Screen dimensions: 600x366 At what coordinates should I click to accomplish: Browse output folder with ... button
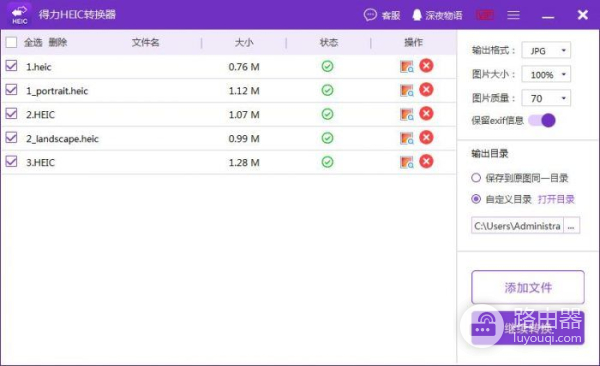coord(571,226)
